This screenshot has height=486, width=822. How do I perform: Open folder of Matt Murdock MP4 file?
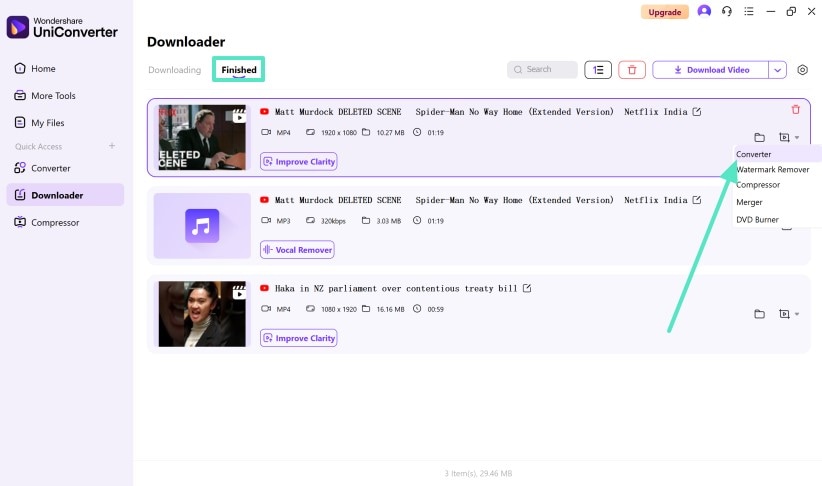pos(759,137)
